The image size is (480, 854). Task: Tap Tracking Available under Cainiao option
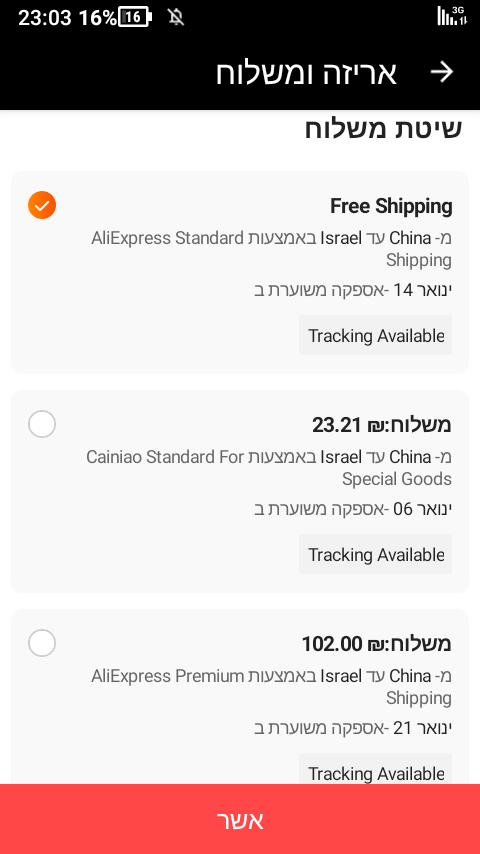(x=375, y=554)
